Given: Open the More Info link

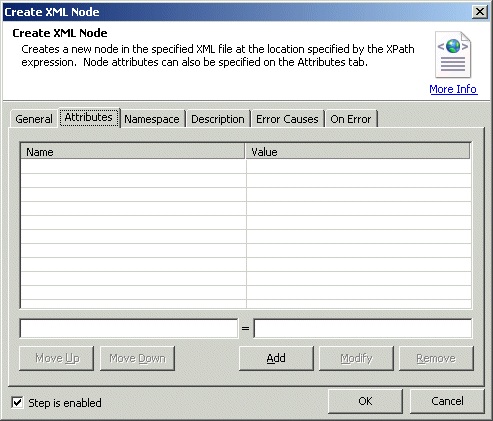Looking at the screenshot, I should click(453, 89).
